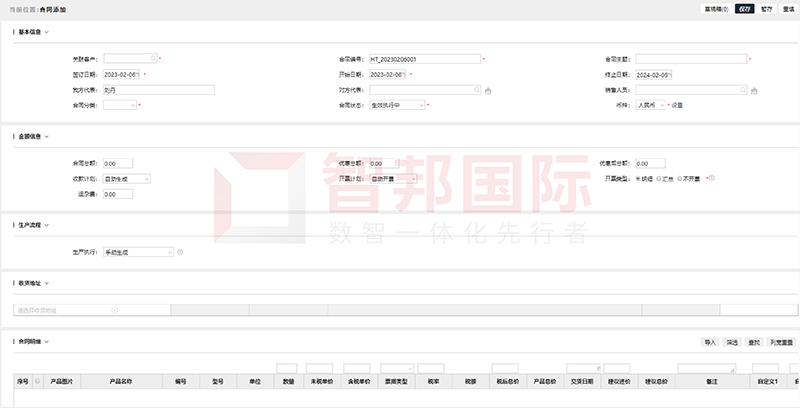Select the 不开票 invoice type radio

(680, 178)
